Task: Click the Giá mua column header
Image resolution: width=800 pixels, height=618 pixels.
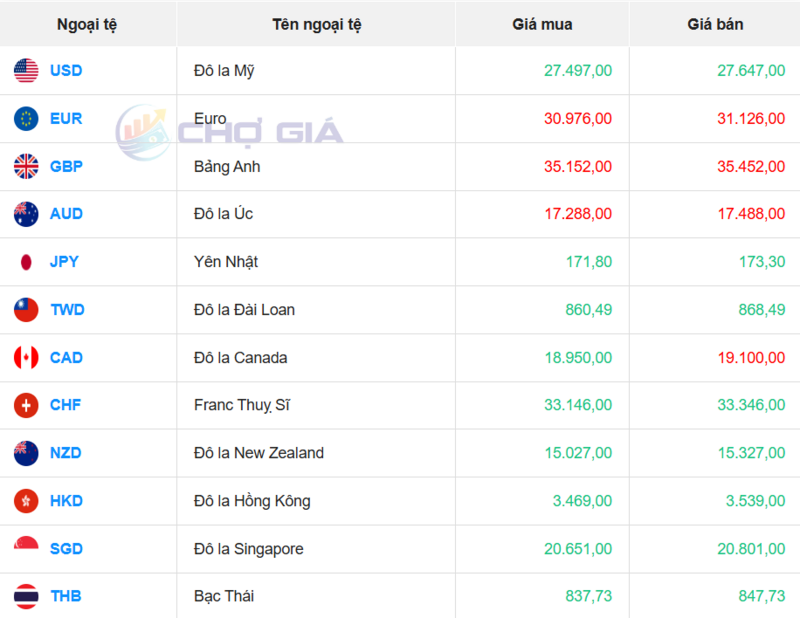Action: click(x=542, y=24)
